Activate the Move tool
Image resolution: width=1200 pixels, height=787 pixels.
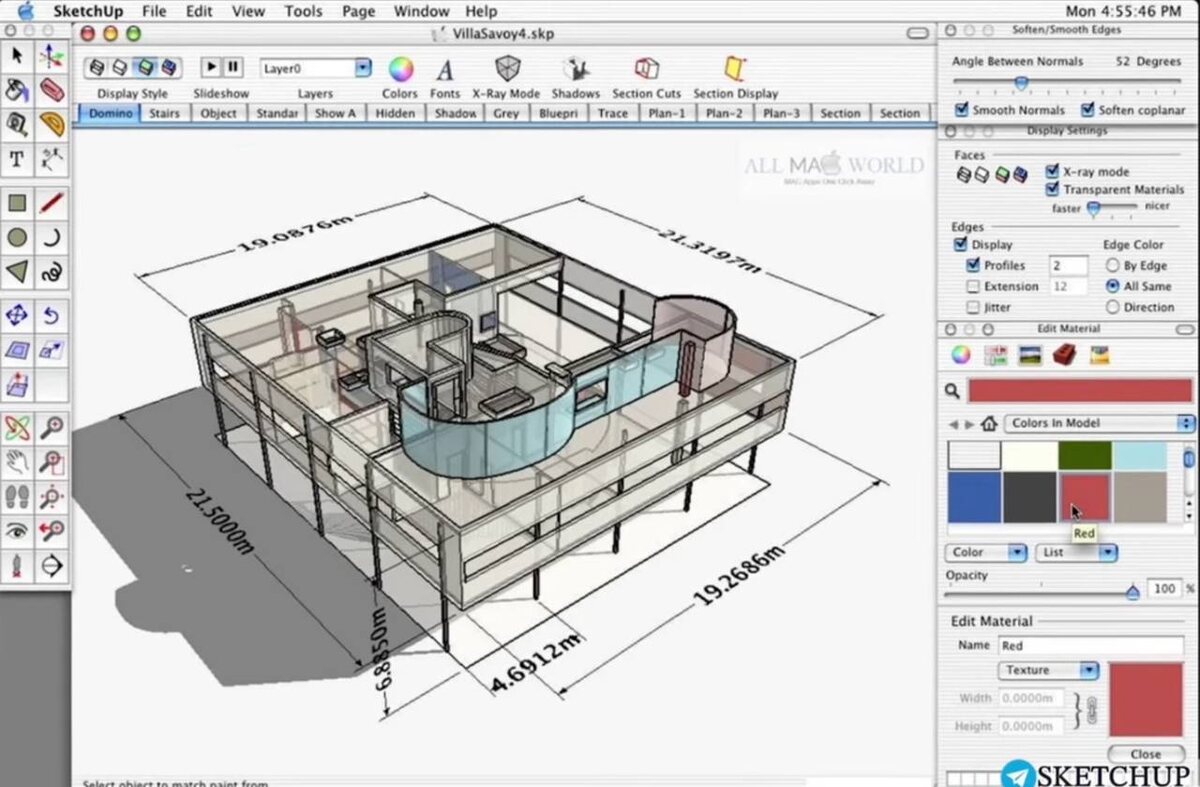[x=17, y=316]
